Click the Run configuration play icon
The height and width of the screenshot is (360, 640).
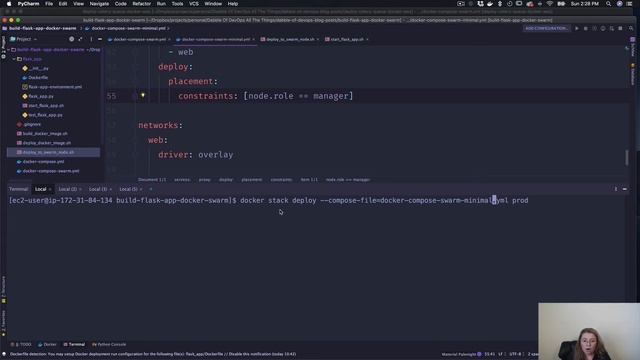[577, 29]
